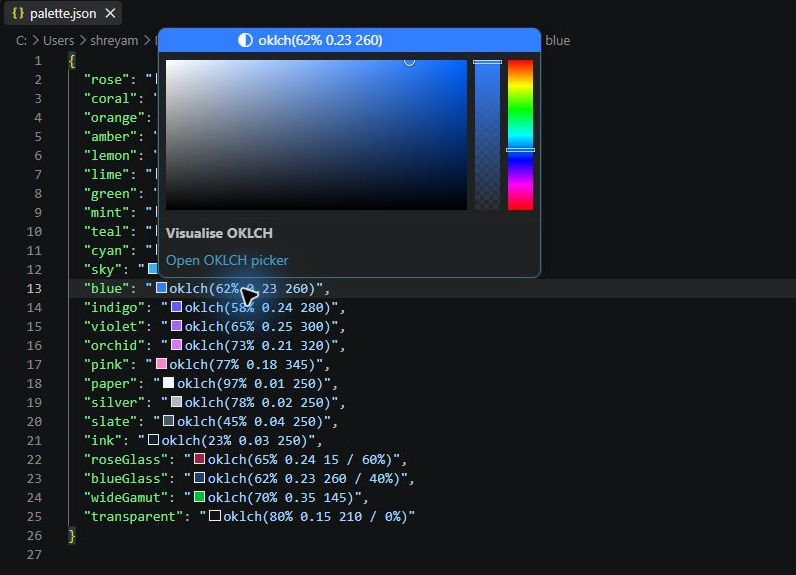Click the "rose" key on line 2
This screenshot has width=796, height=575.
click(x=106, y=80)
